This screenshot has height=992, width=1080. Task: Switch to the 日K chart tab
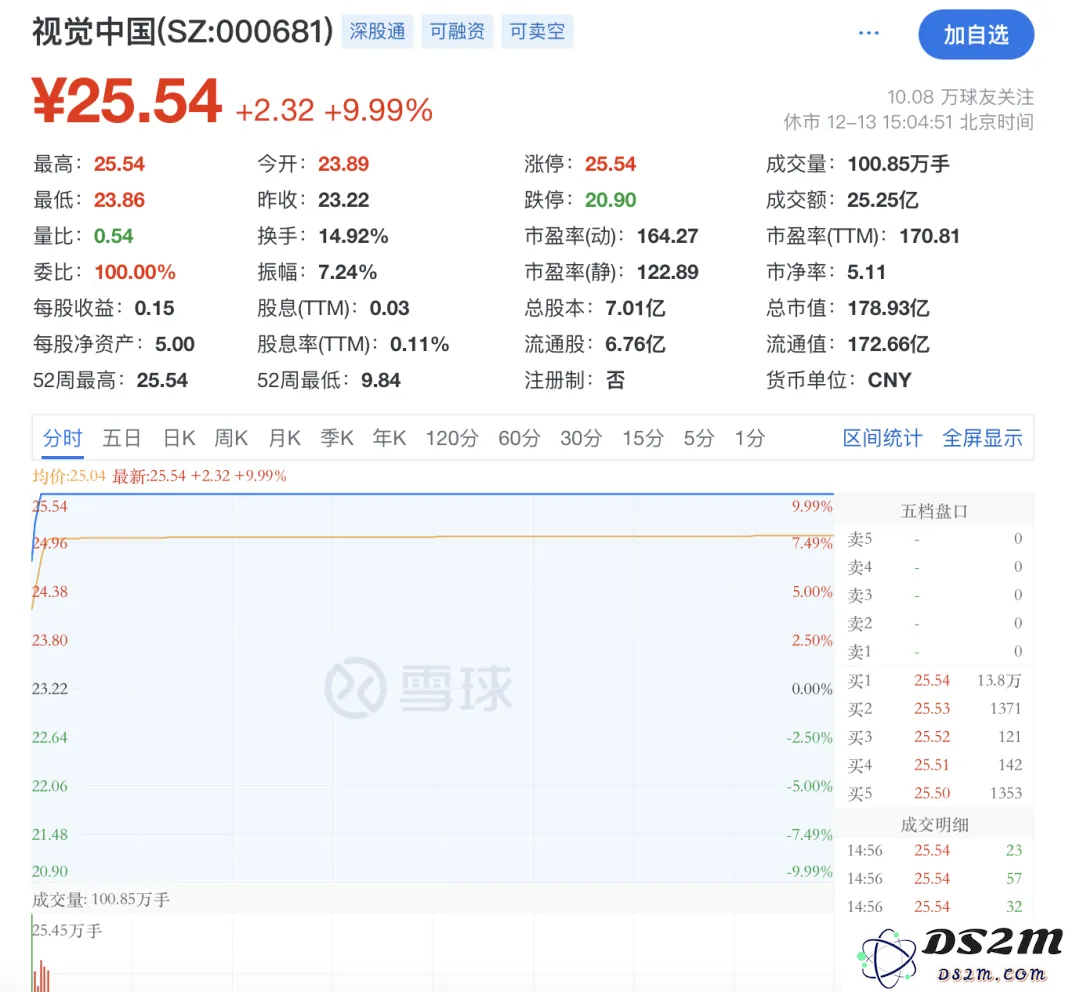179,438
